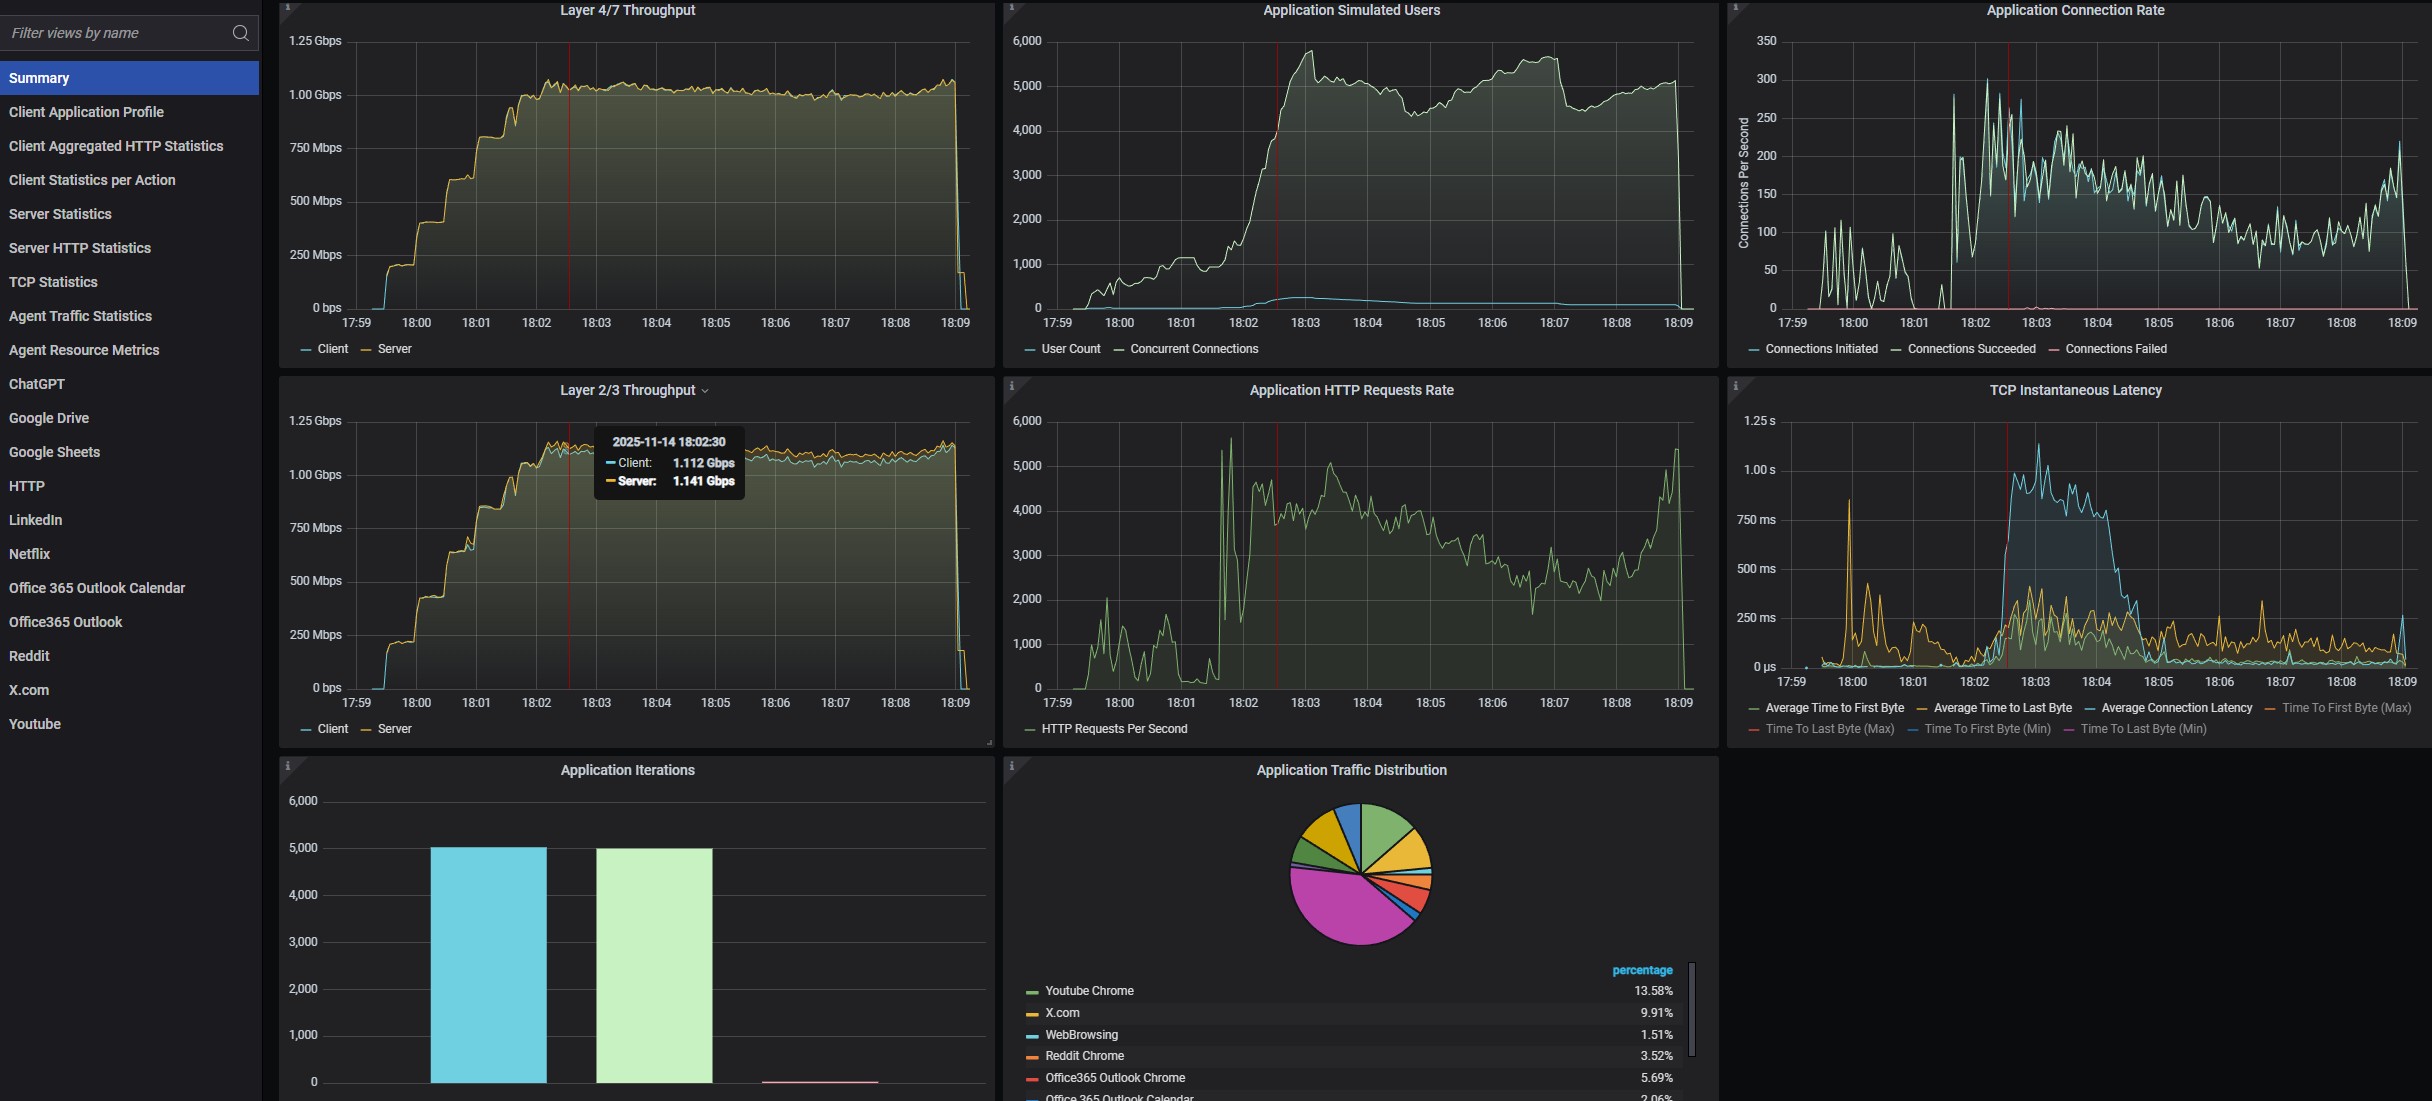Click the Filter views by name field
Image resolution: width=2432 pixels, height=1101 pixels.
click(115, 33)
